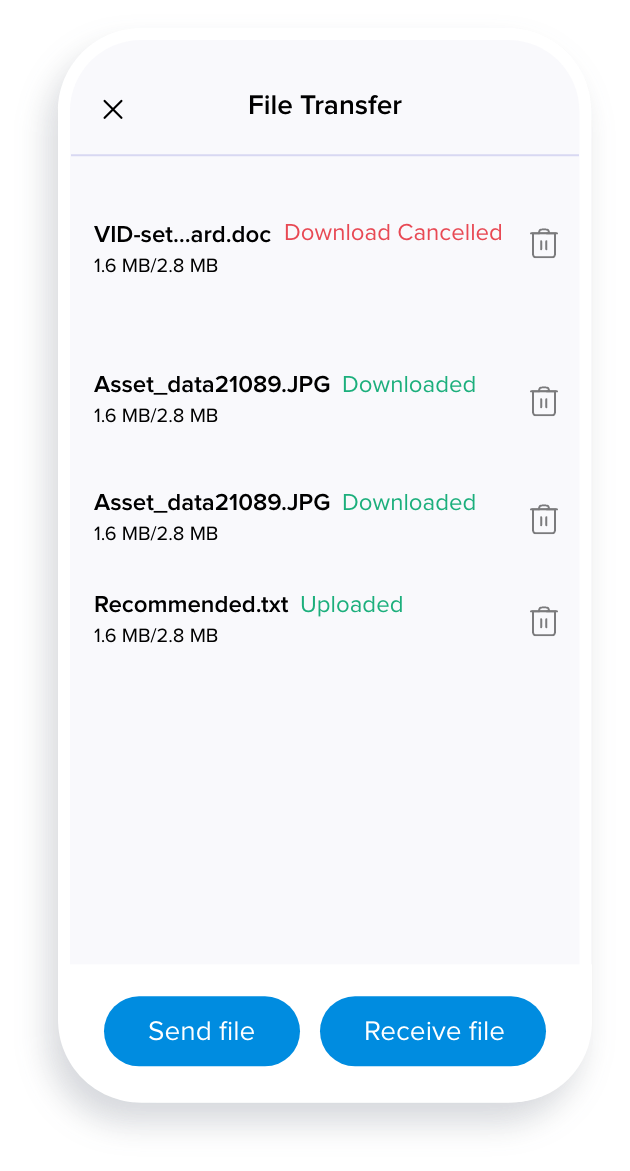630x1171 pixels.
Task: Select the second Asset_data21089.JPG file name
Action: click(x=212, y=503)
